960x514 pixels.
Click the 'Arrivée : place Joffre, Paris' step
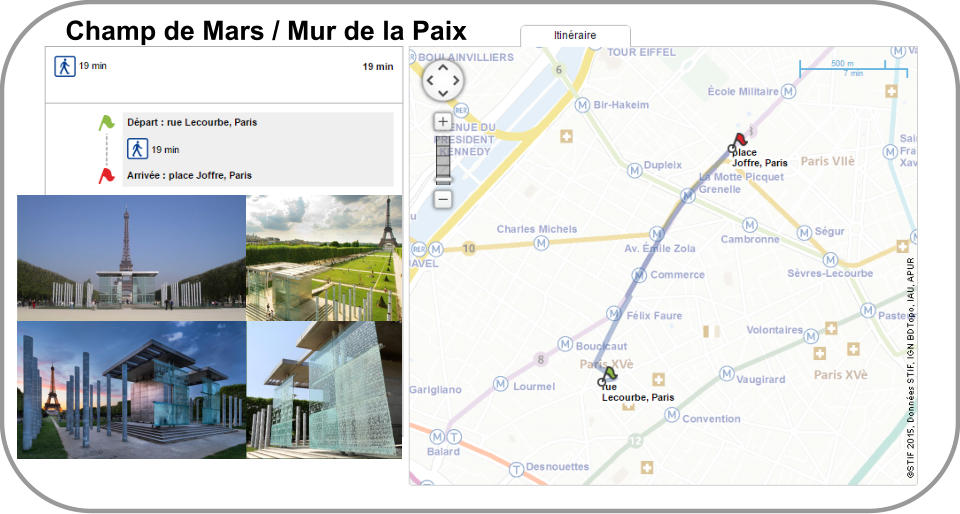(x=189, y=176)
